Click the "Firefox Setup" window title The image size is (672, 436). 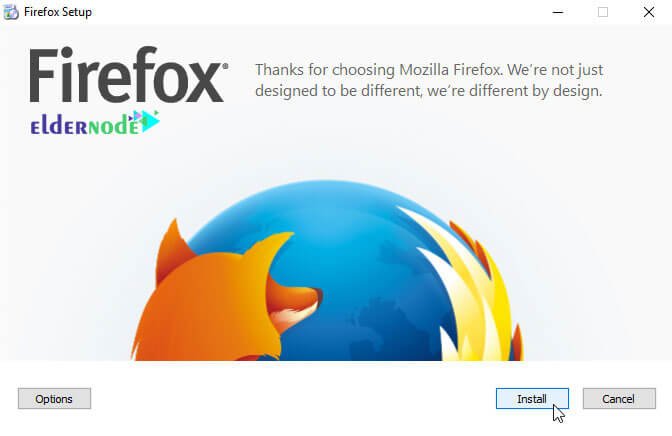(x=58, y=12)
